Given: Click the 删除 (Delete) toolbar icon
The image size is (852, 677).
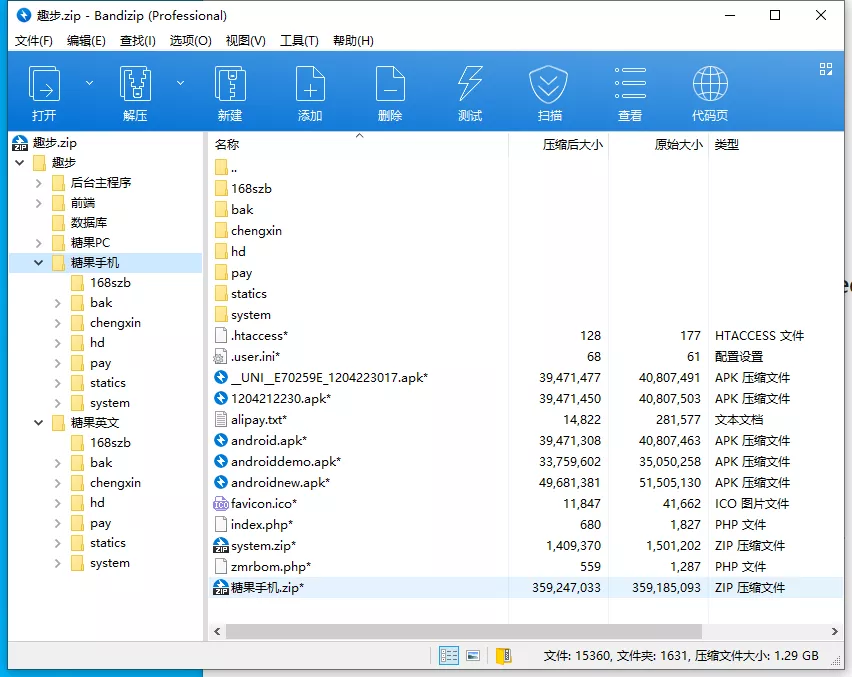Looking at the screenshot, I should coord(390,90).
